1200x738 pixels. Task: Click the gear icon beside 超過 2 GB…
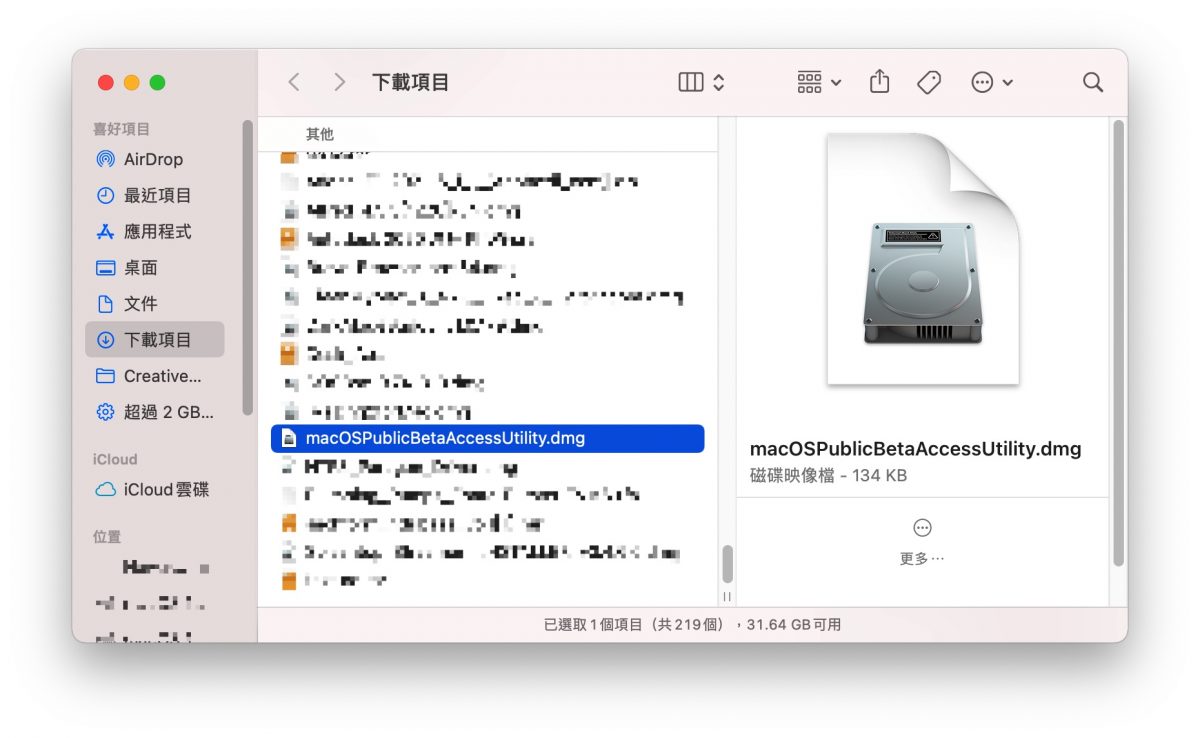105,412
